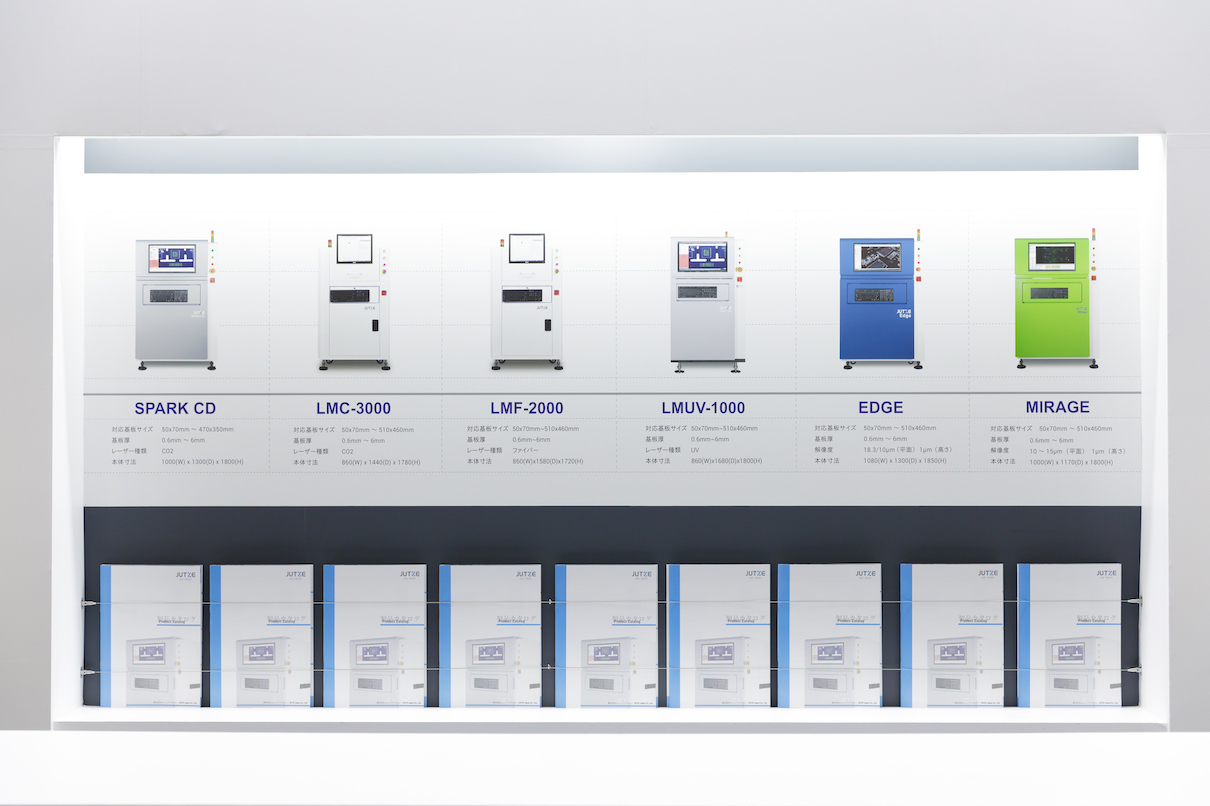Click the 対応基板サイズ label under SPARK CD
This screenshot has height=806, width=1210.
[133, 429]
